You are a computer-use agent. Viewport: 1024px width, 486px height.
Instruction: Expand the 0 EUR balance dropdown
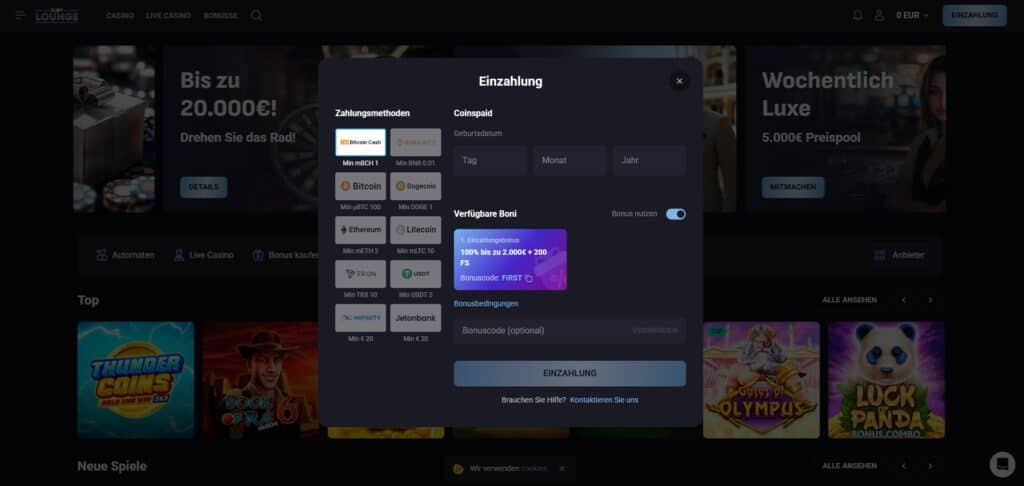click(x=912, y=15)
